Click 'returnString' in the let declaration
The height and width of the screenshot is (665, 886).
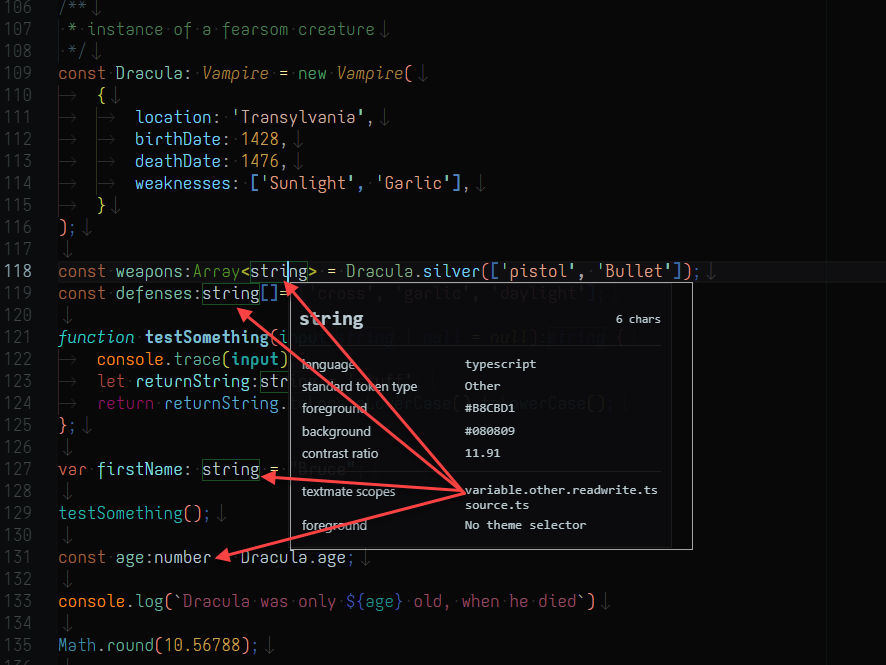tap(192, 381)
